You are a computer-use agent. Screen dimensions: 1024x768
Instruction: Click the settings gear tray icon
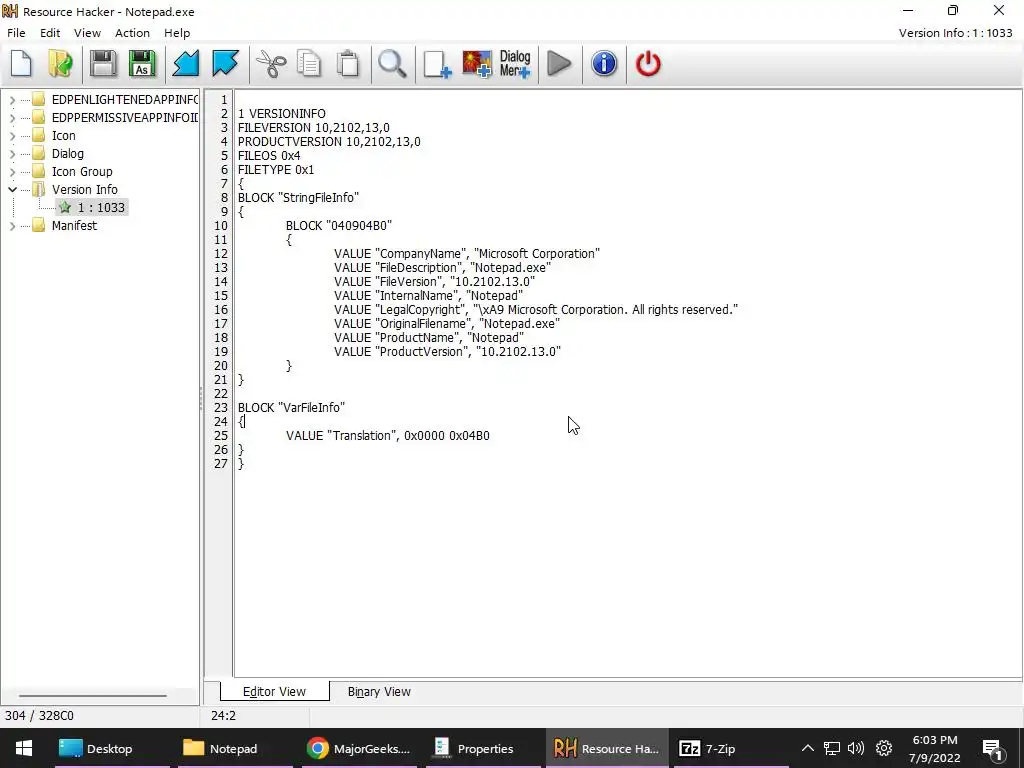click(884, 748)
